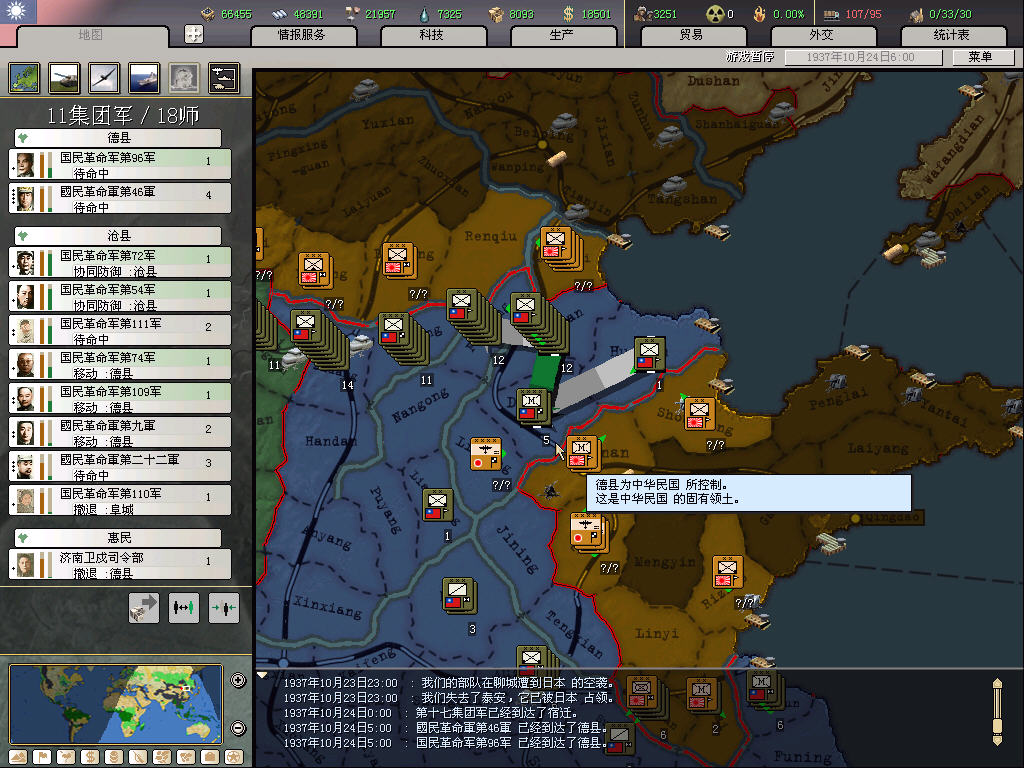
Task: Toggle the map centering cross button
Action: pos(194,34)
